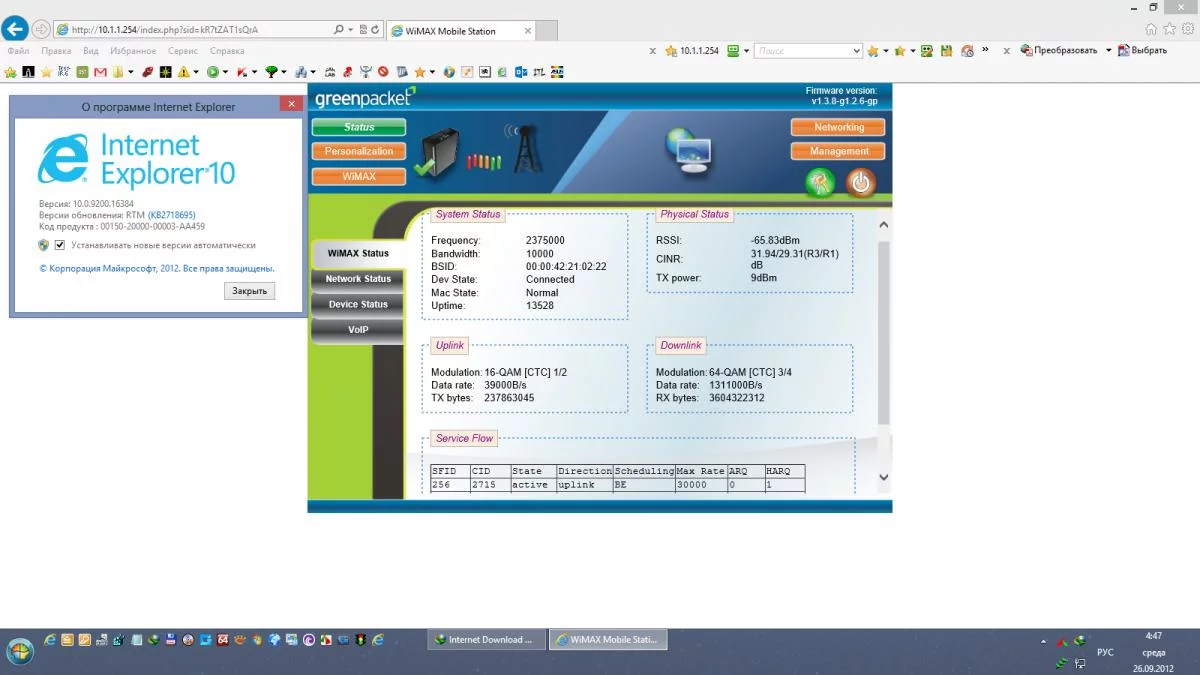Click the orange power icon on router page
This screenshot has height=675, width=1200.
[x=861, y=182]
